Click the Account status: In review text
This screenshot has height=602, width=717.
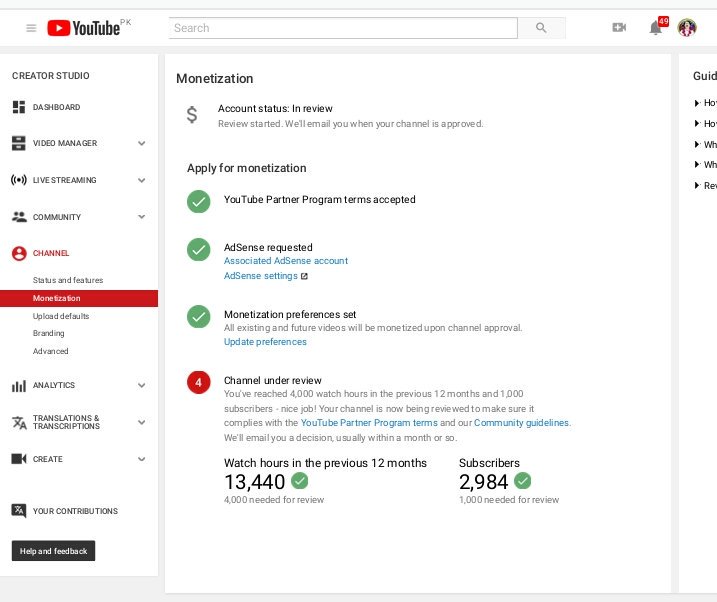[275, 108]
